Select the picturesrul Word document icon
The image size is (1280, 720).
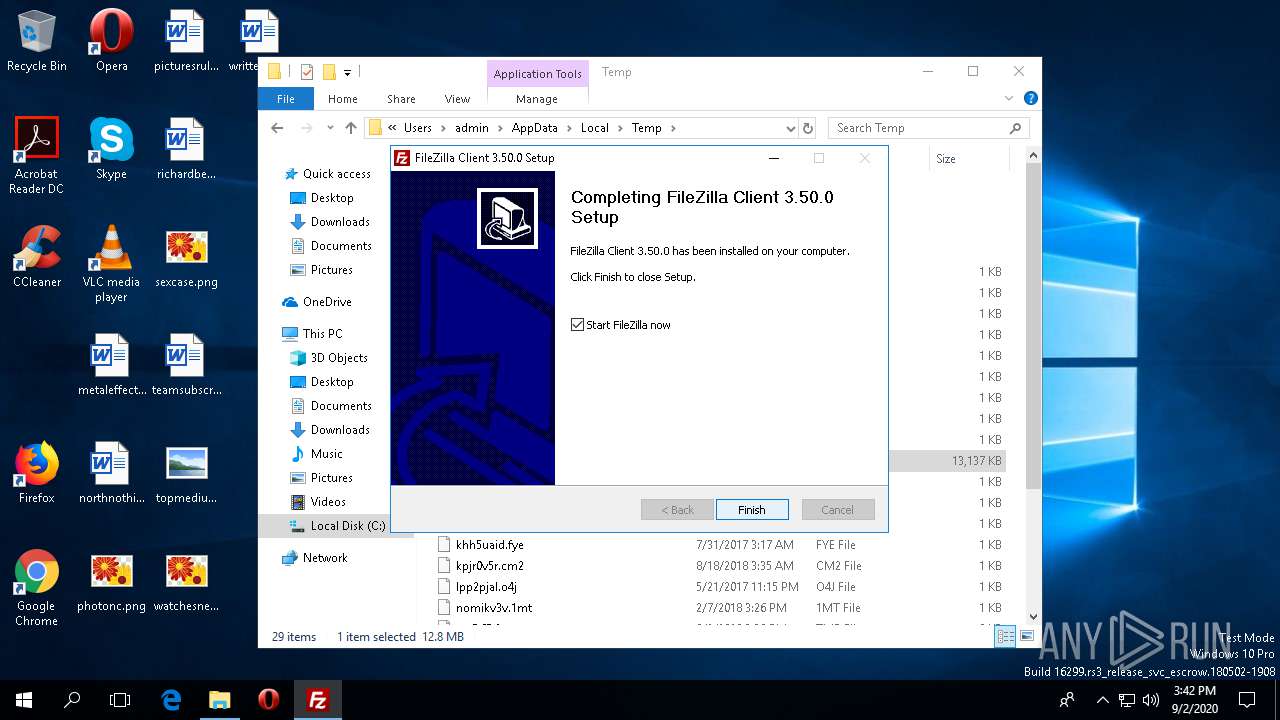pos(186,41)
